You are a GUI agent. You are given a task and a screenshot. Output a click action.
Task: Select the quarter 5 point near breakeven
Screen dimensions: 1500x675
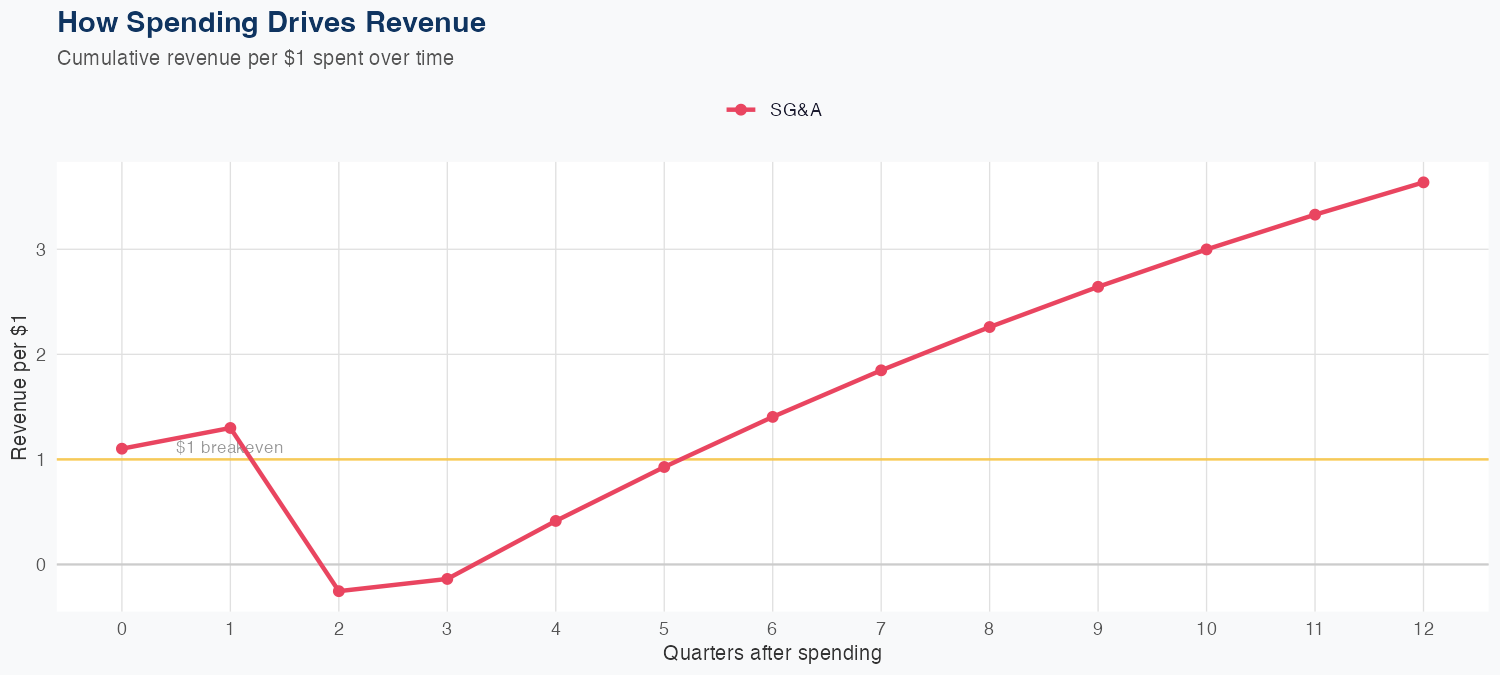pos(664,467)
